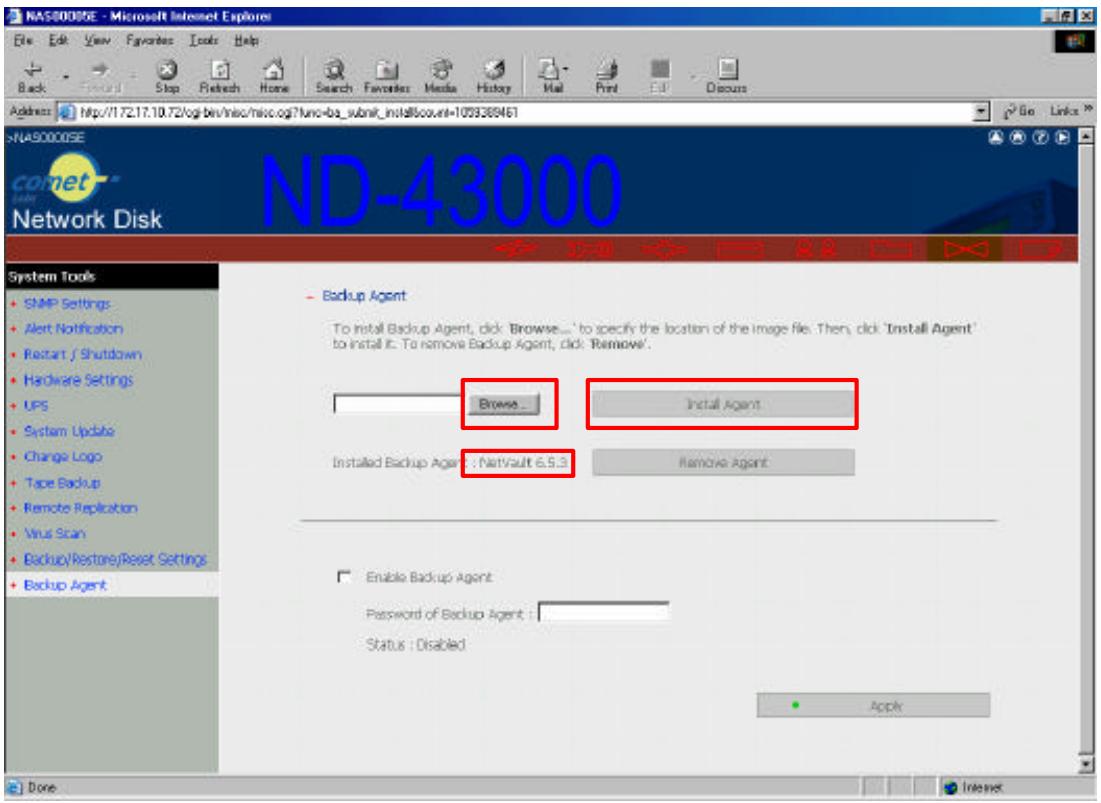1101x803 pixels.
Task: Open the Hardware Settings link
Action: click(x=79, y=380)
